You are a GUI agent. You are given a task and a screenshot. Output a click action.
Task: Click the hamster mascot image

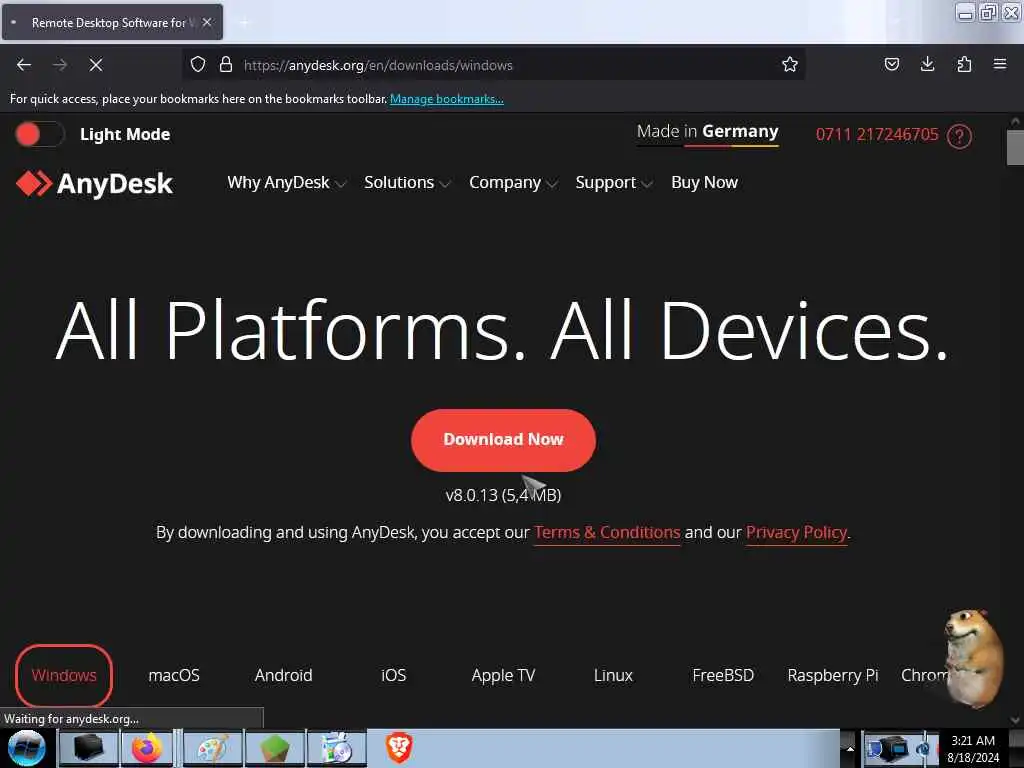click(x=973, y=658)
